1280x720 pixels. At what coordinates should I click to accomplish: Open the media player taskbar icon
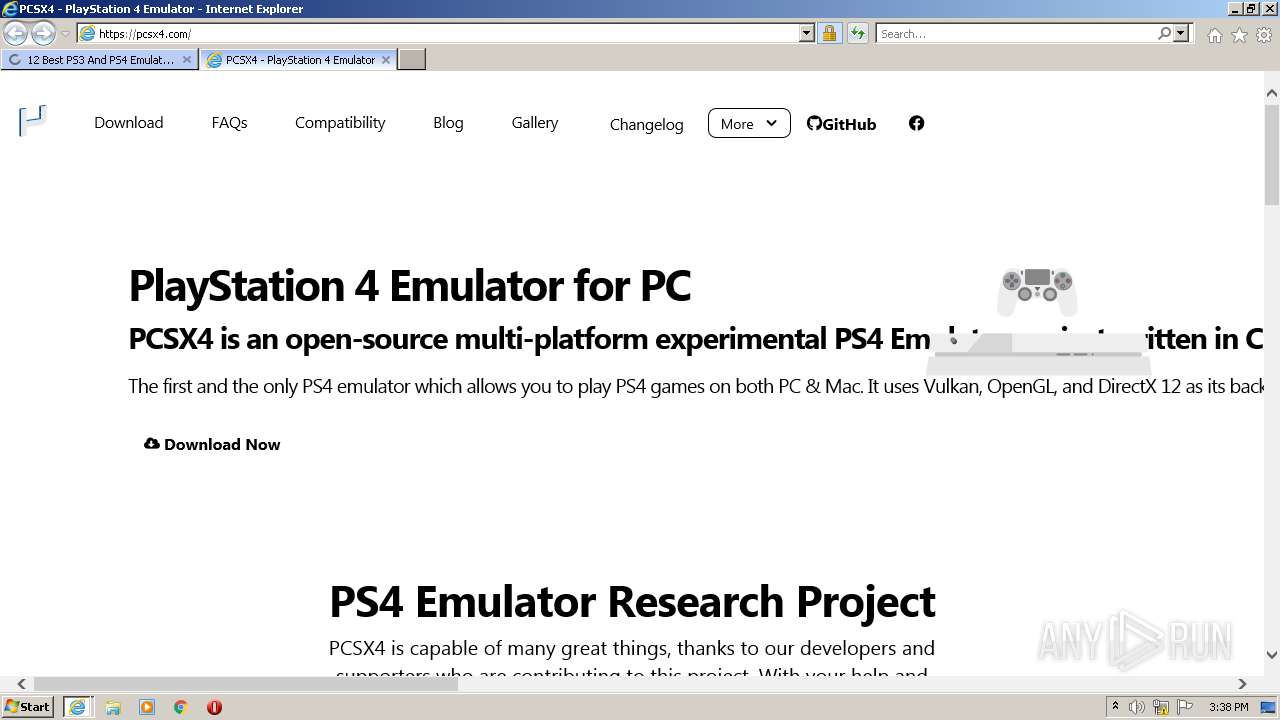coord(147,707)
